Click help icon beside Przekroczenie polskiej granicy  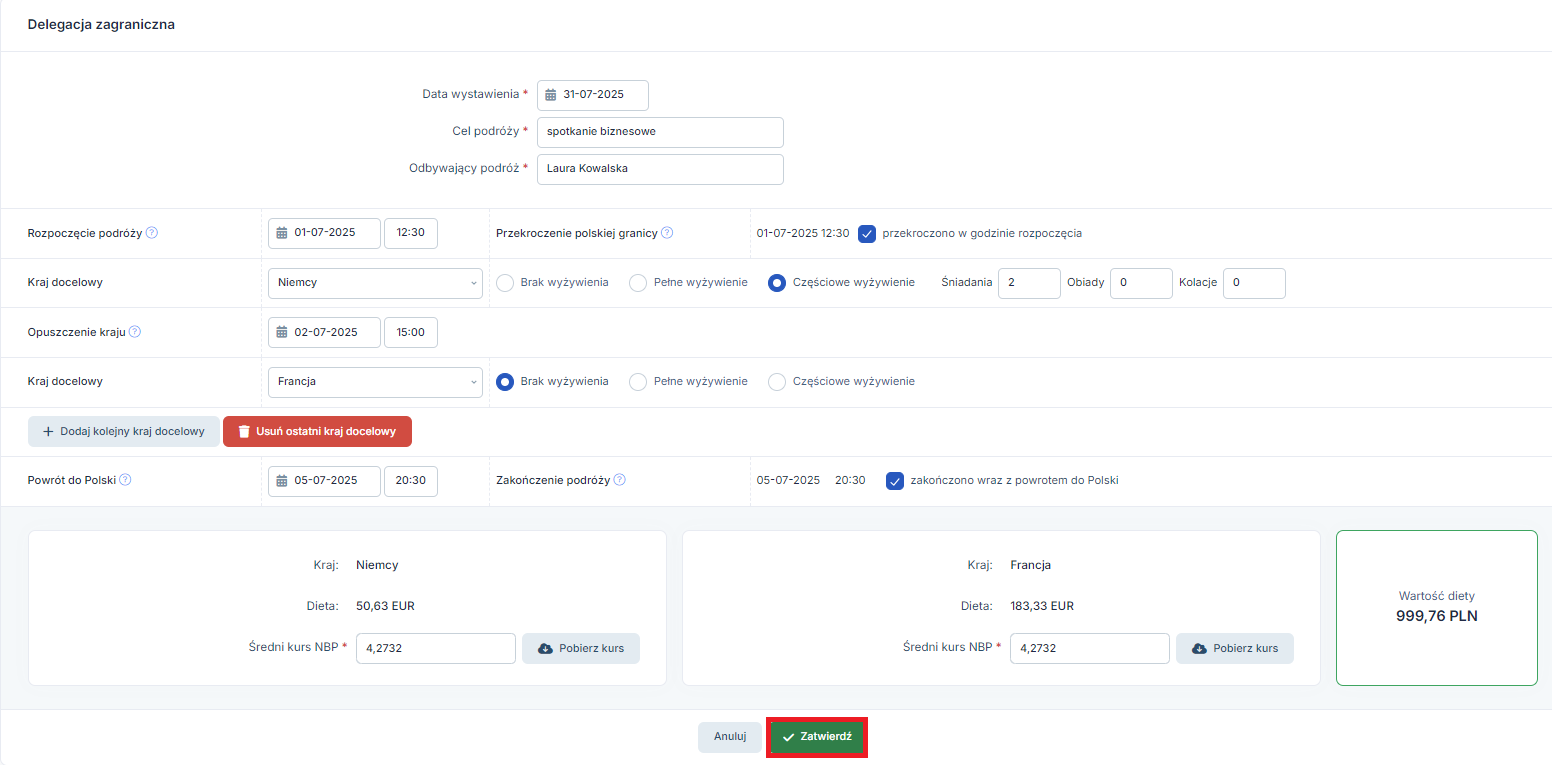[x=667, y=233]
